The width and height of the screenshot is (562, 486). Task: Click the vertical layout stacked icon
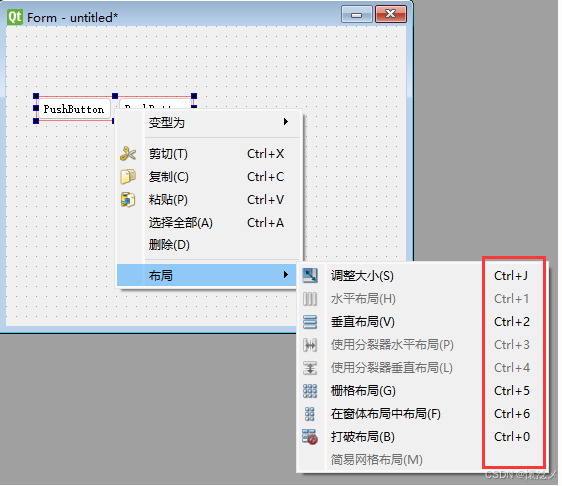point(310,321)
